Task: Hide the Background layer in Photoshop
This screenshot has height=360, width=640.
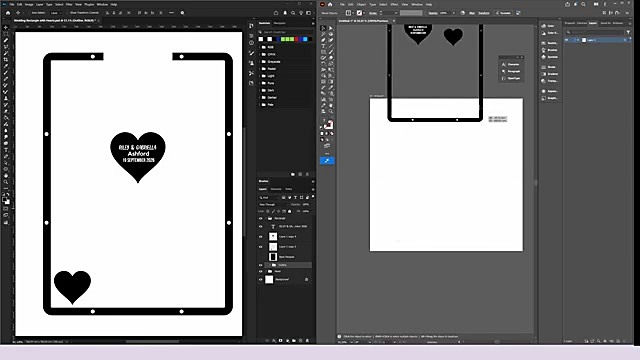Action: click(x=261, y=280)
